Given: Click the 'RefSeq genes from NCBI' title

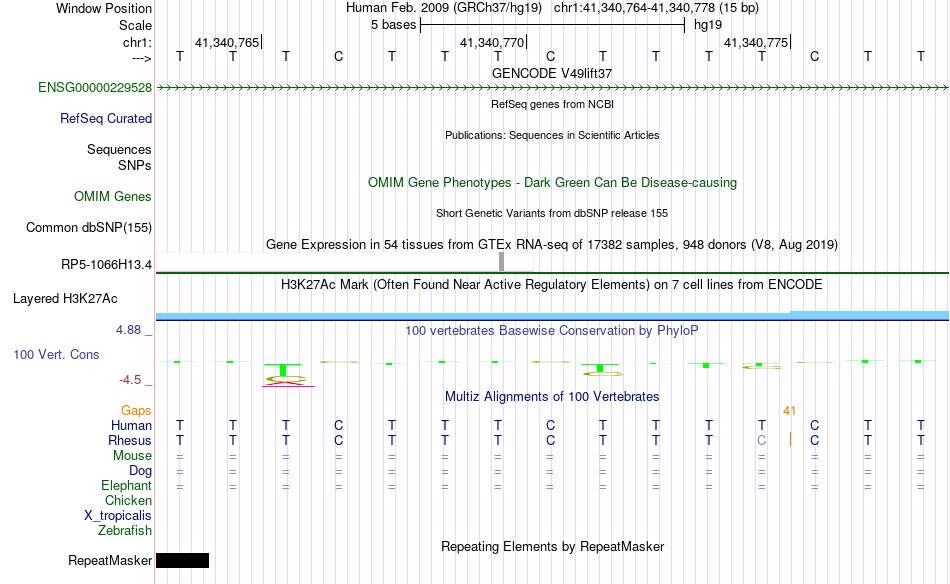Looking at the screenshot, I should tap(553, 104).
